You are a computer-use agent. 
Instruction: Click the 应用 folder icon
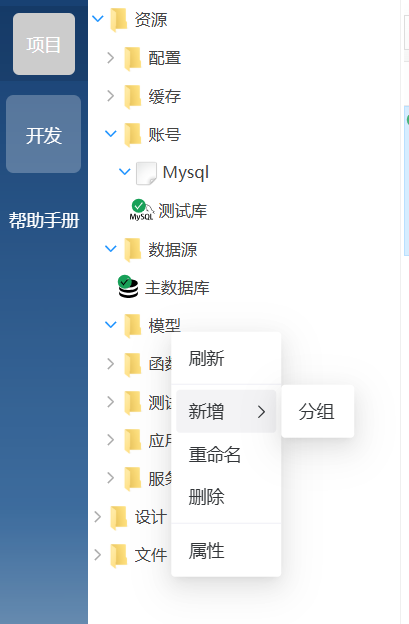(132, 440)
